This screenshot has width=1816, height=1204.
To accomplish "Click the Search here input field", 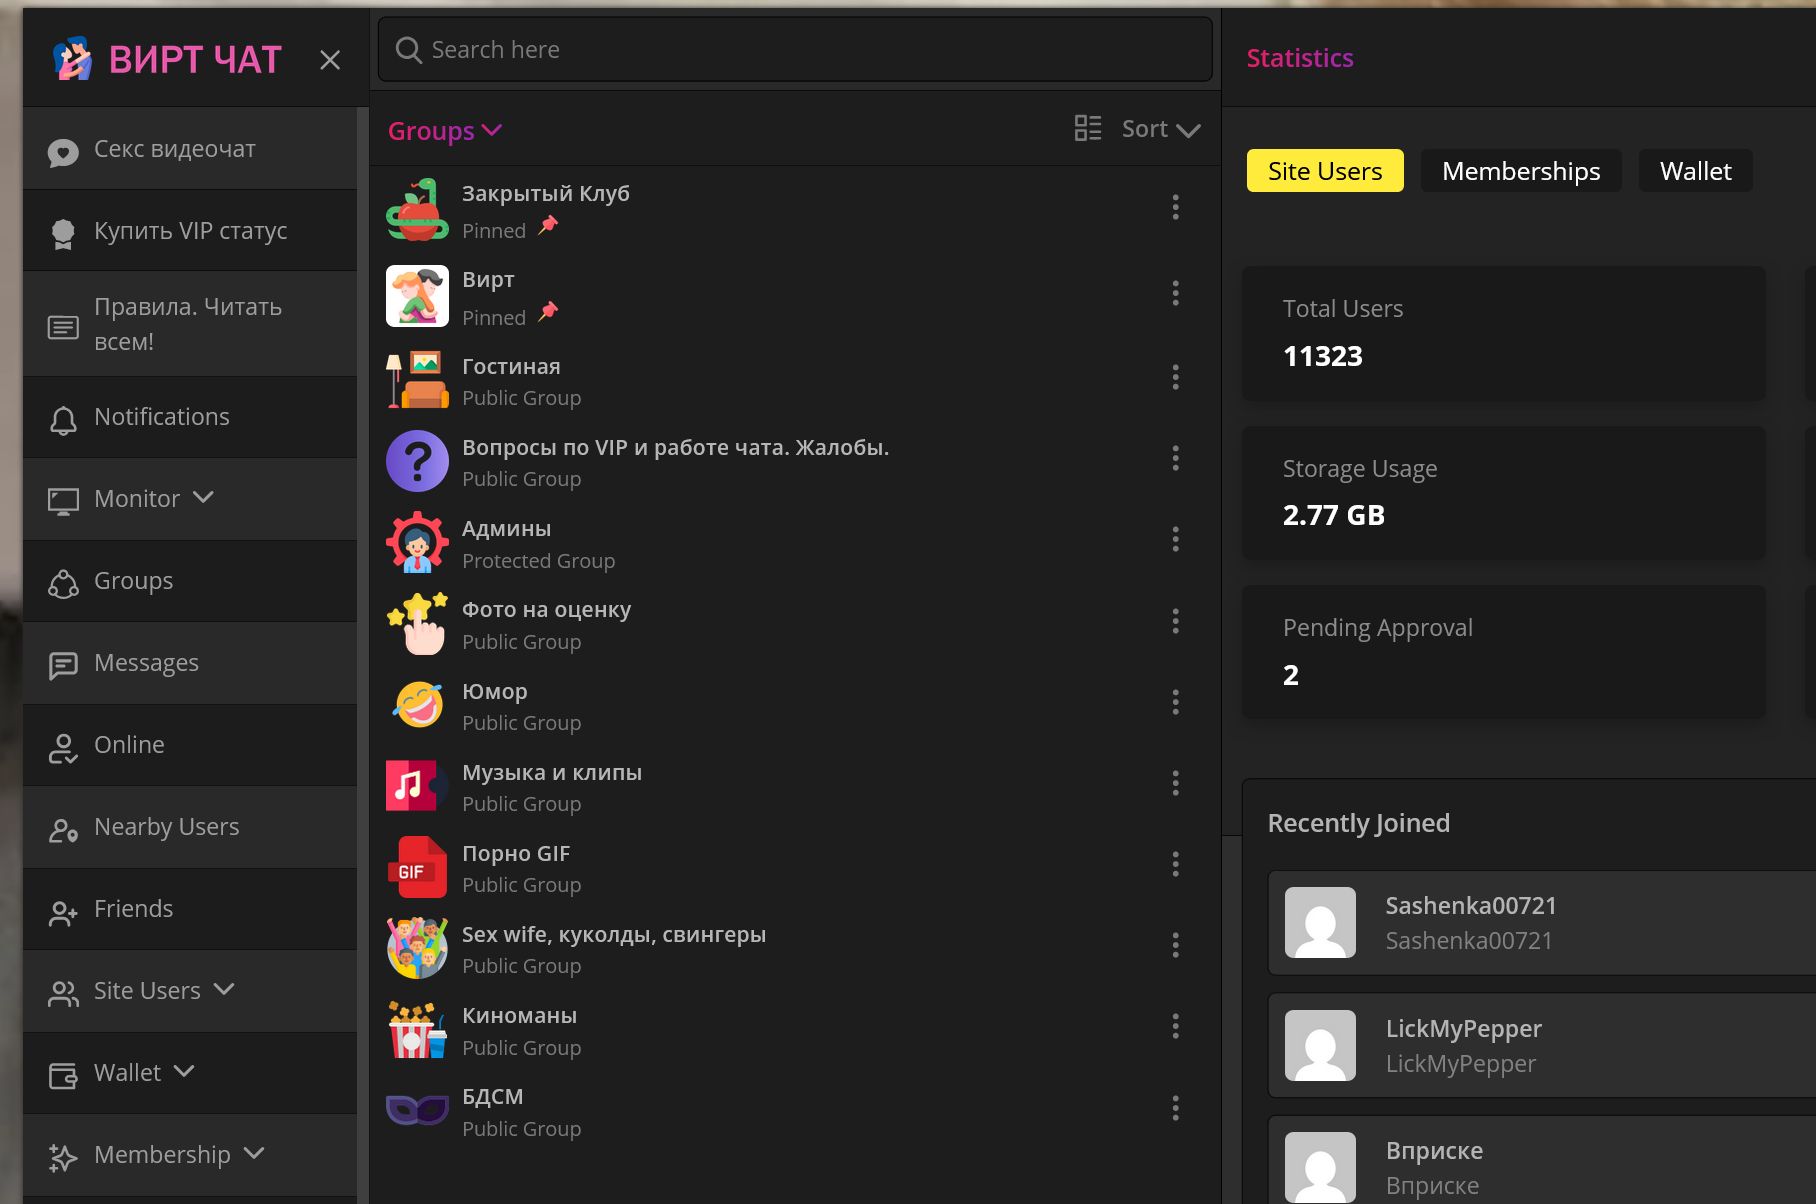I will (795, 49).
